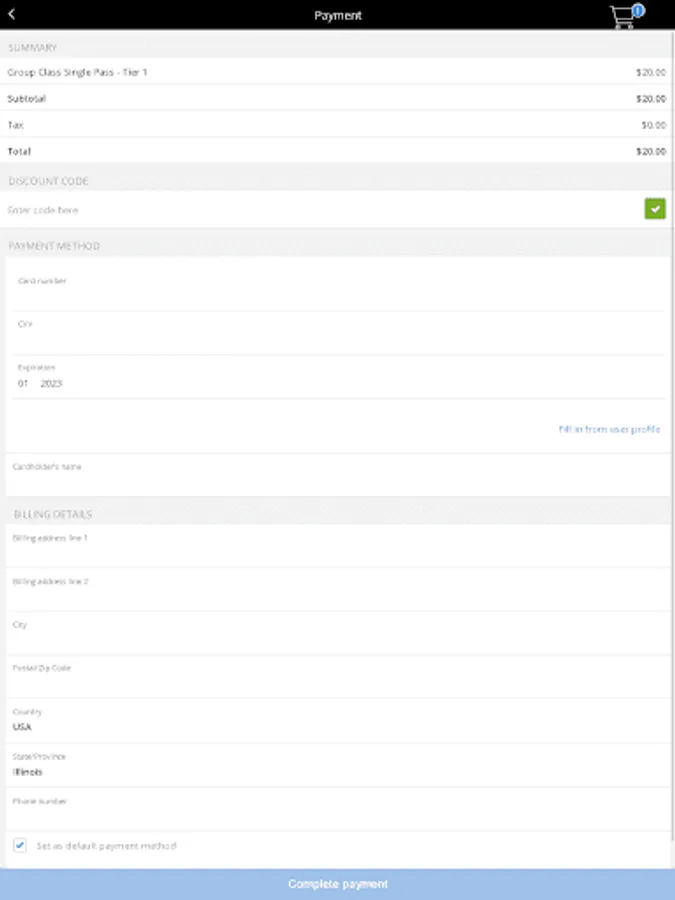Focus the CVV field
The image size is (675, 900).
click(338, 333)
